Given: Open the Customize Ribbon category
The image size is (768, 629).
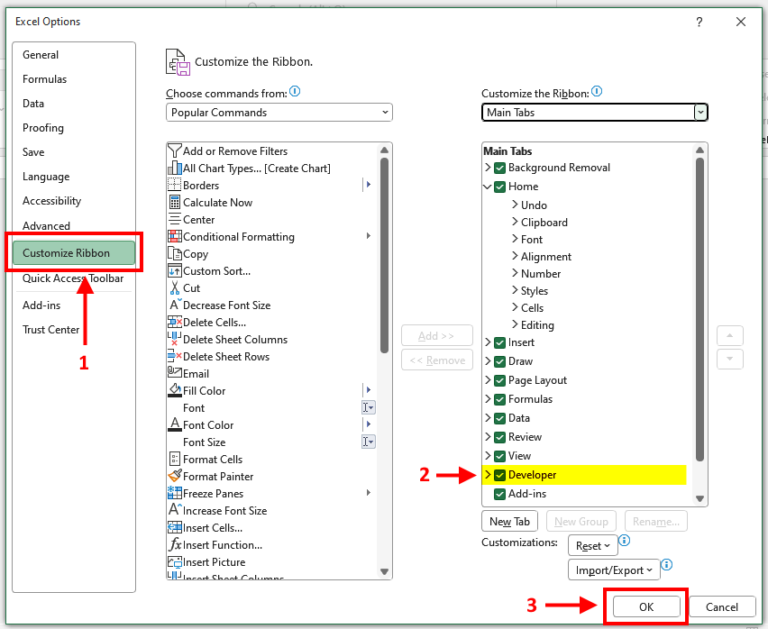Looking at the screenshot, I should click(67, 253).
